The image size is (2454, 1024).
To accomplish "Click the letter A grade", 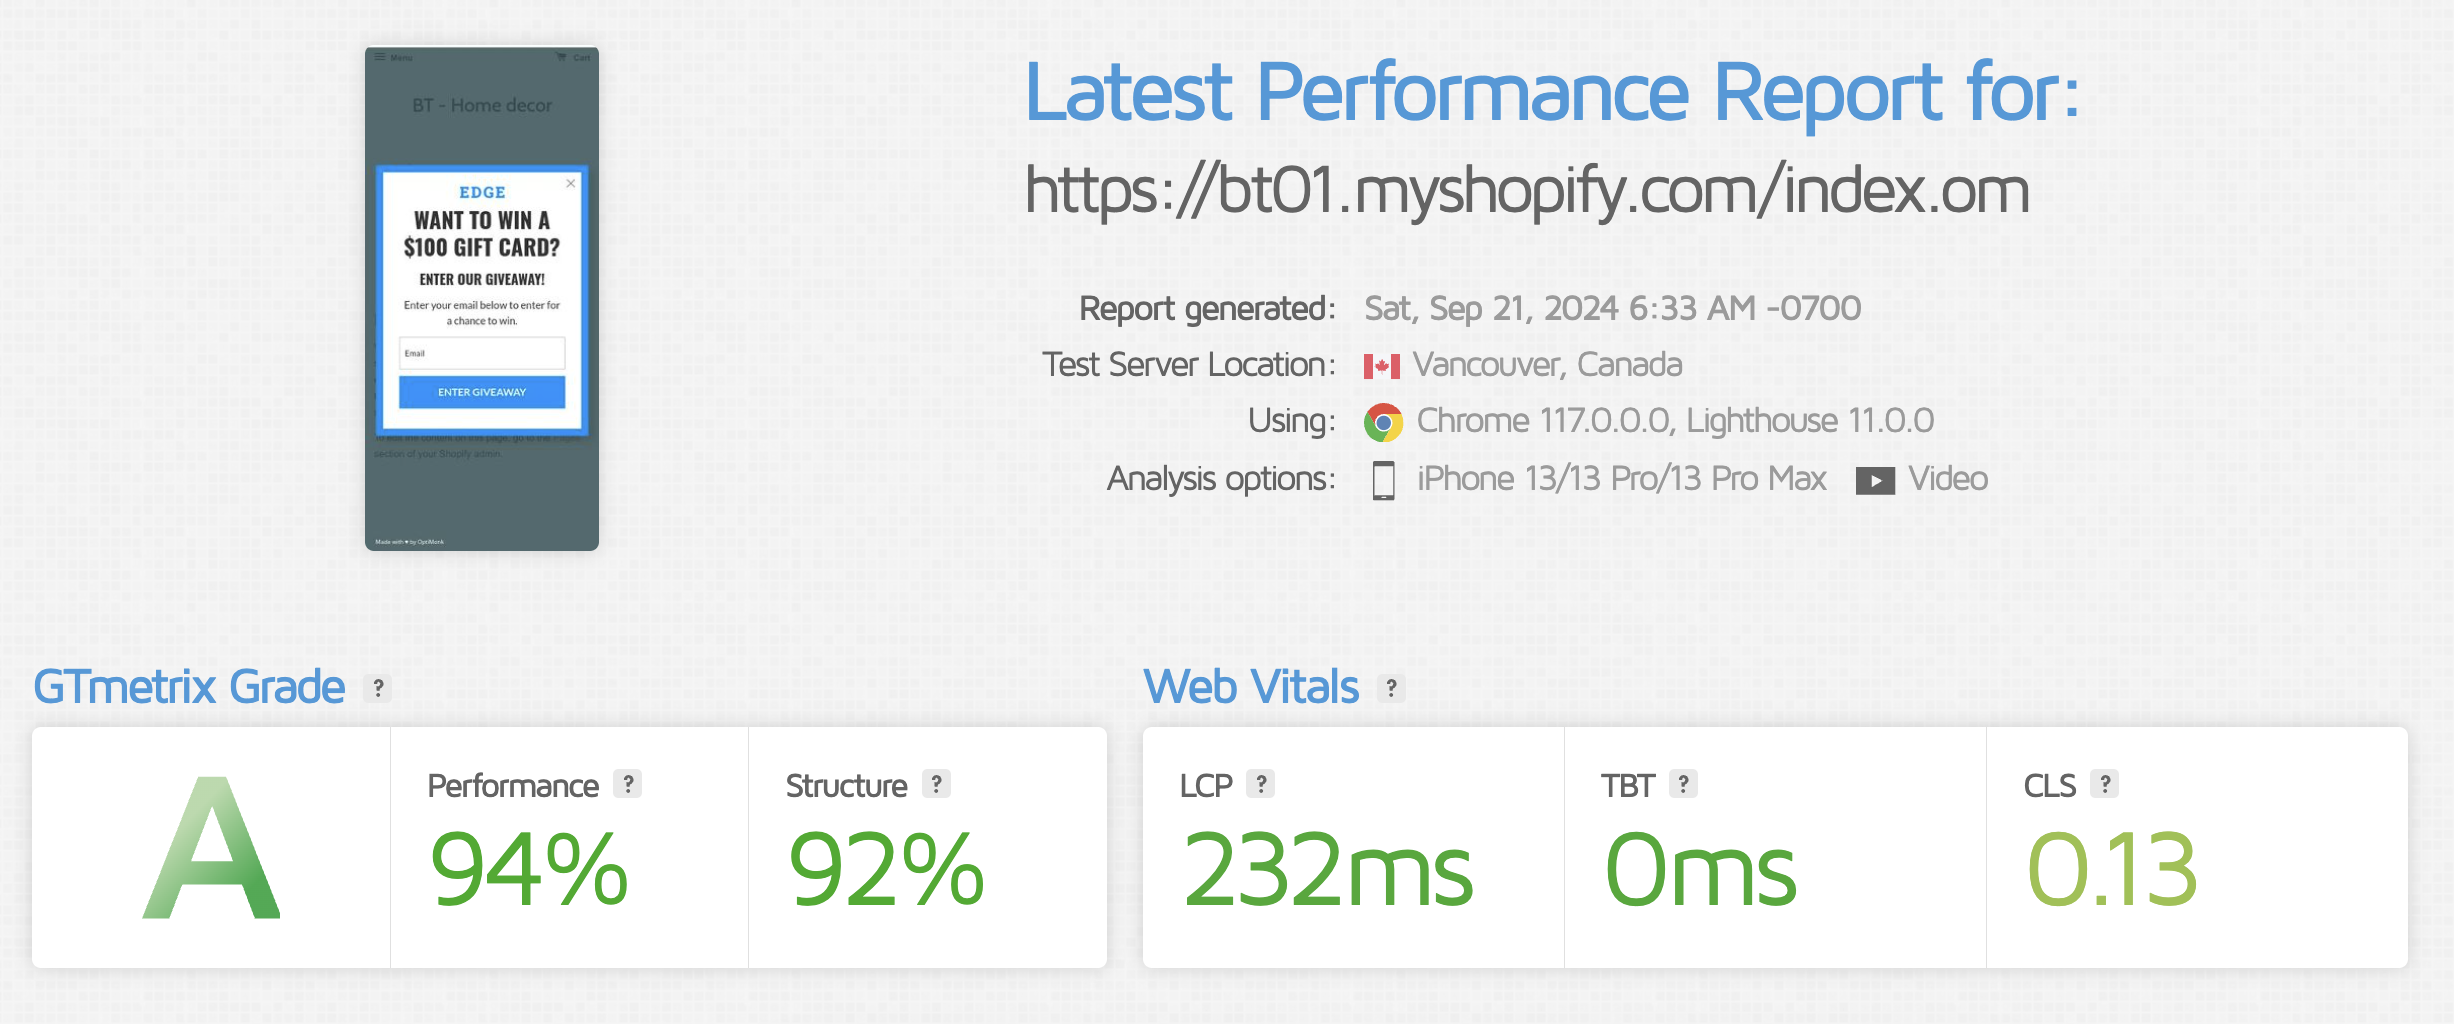I will [211, 850].
